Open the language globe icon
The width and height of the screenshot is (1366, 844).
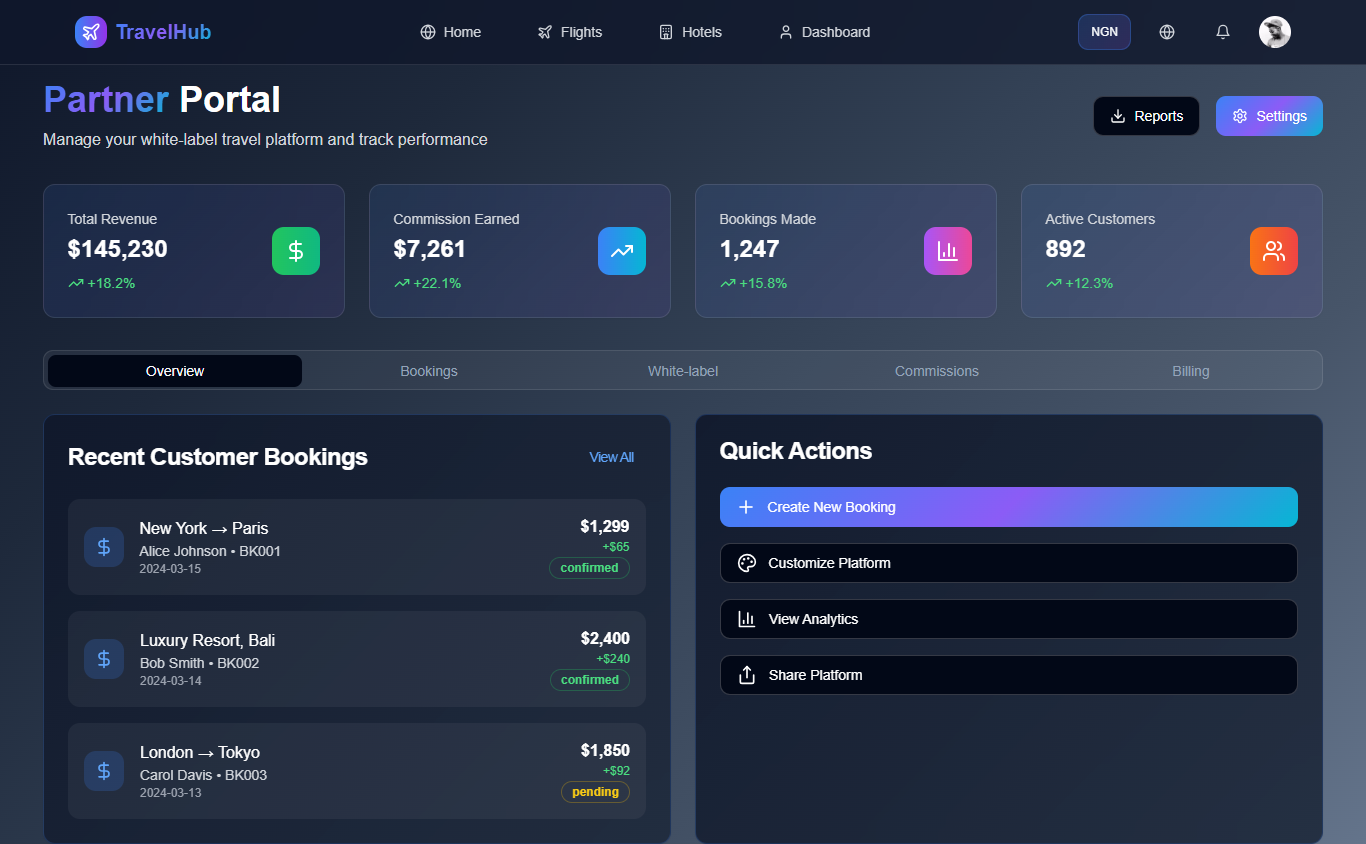click(x=1166, y=32)
